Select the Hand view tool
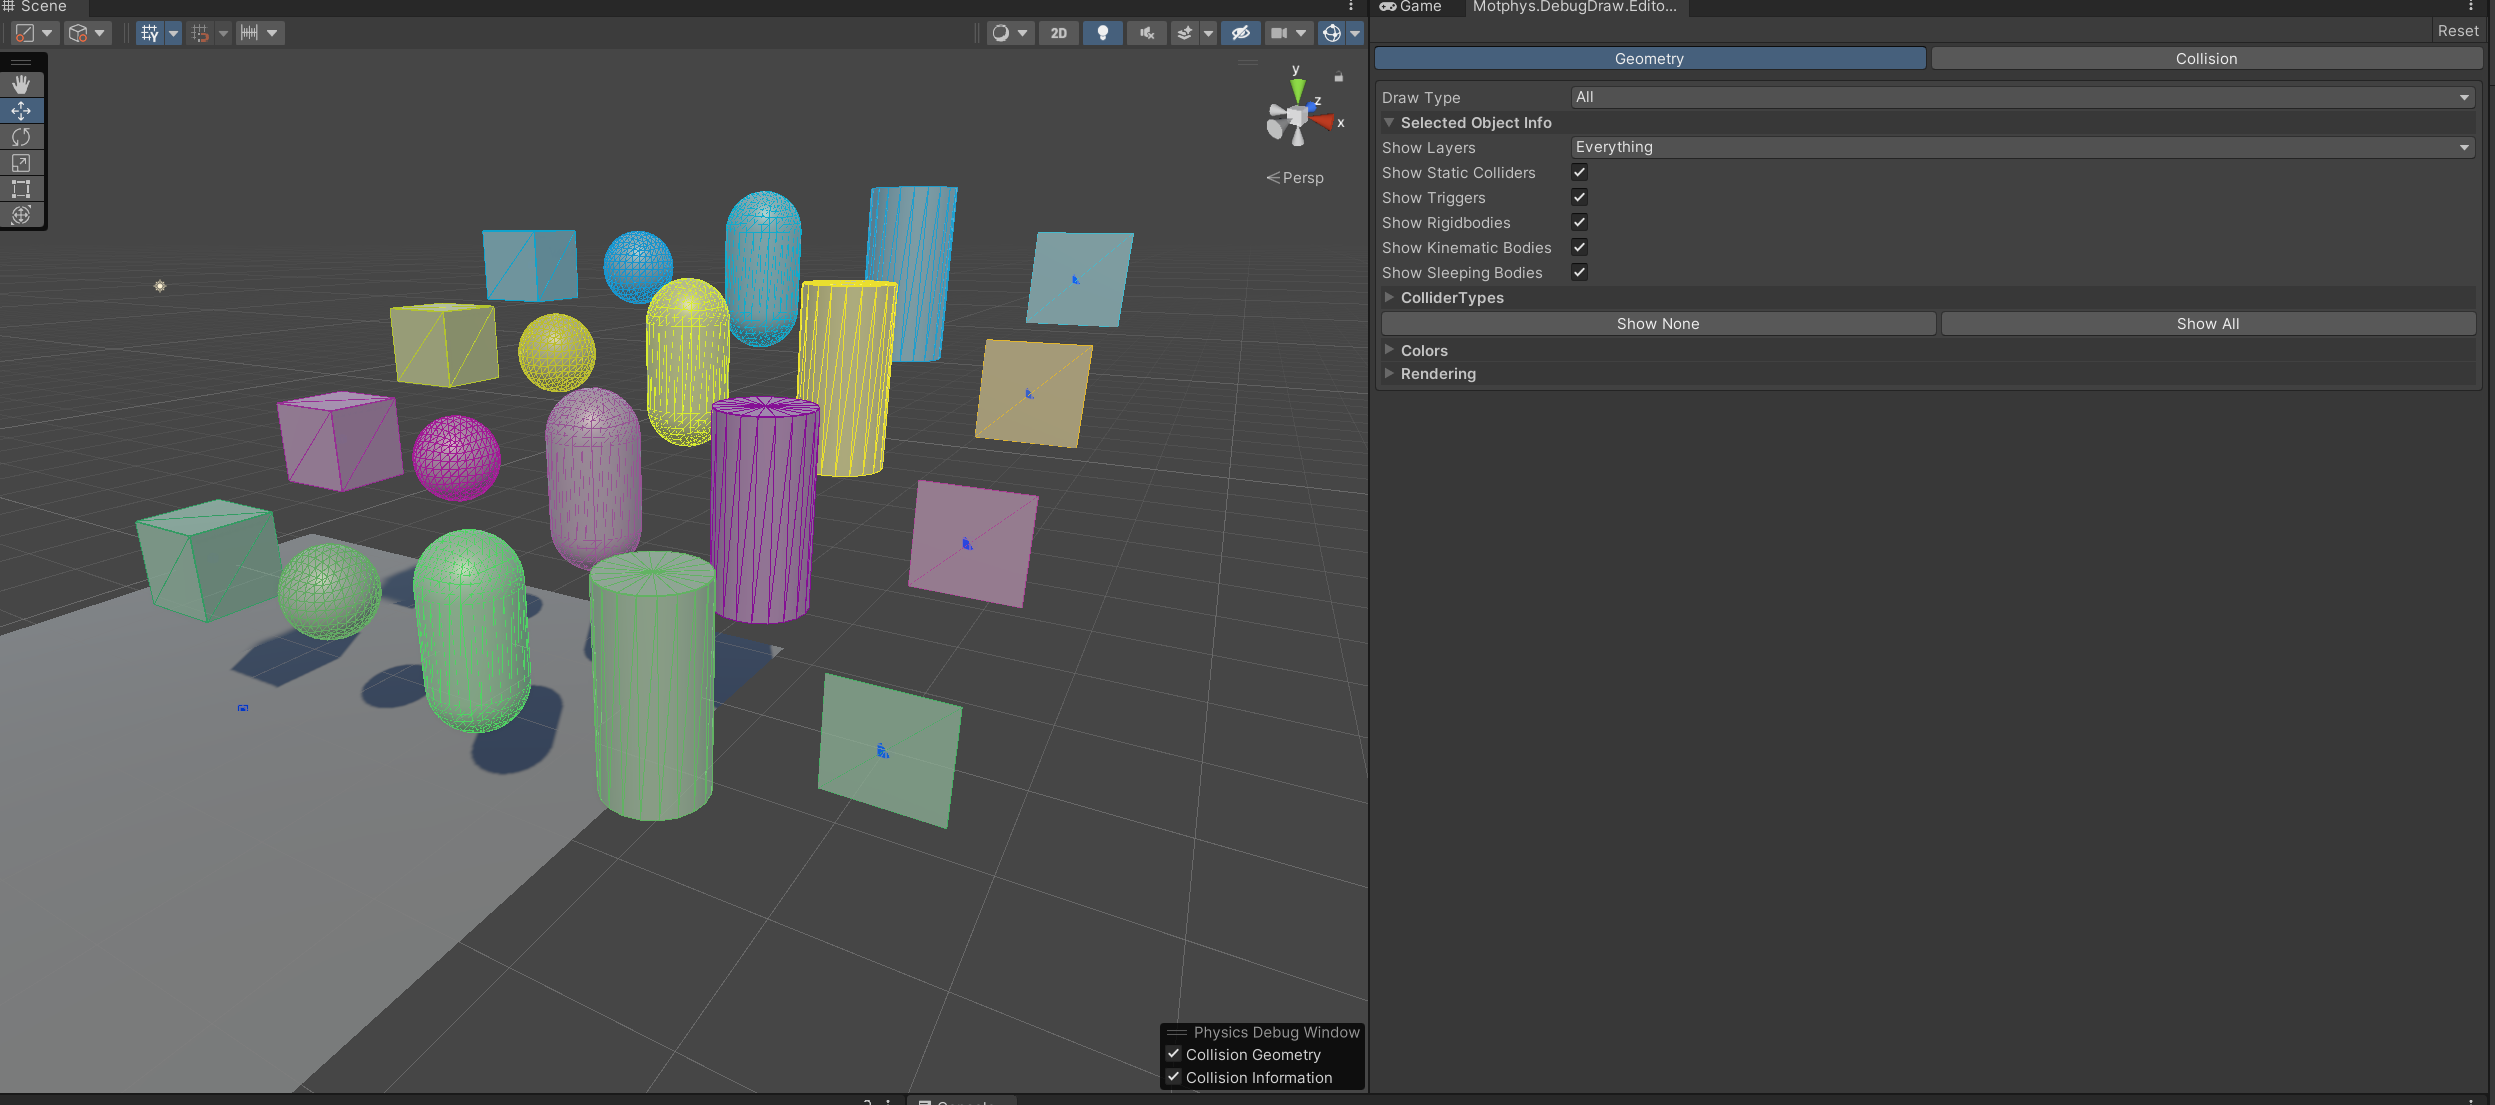Viewport: 2495px width, 1105px height. click(21, 85)
